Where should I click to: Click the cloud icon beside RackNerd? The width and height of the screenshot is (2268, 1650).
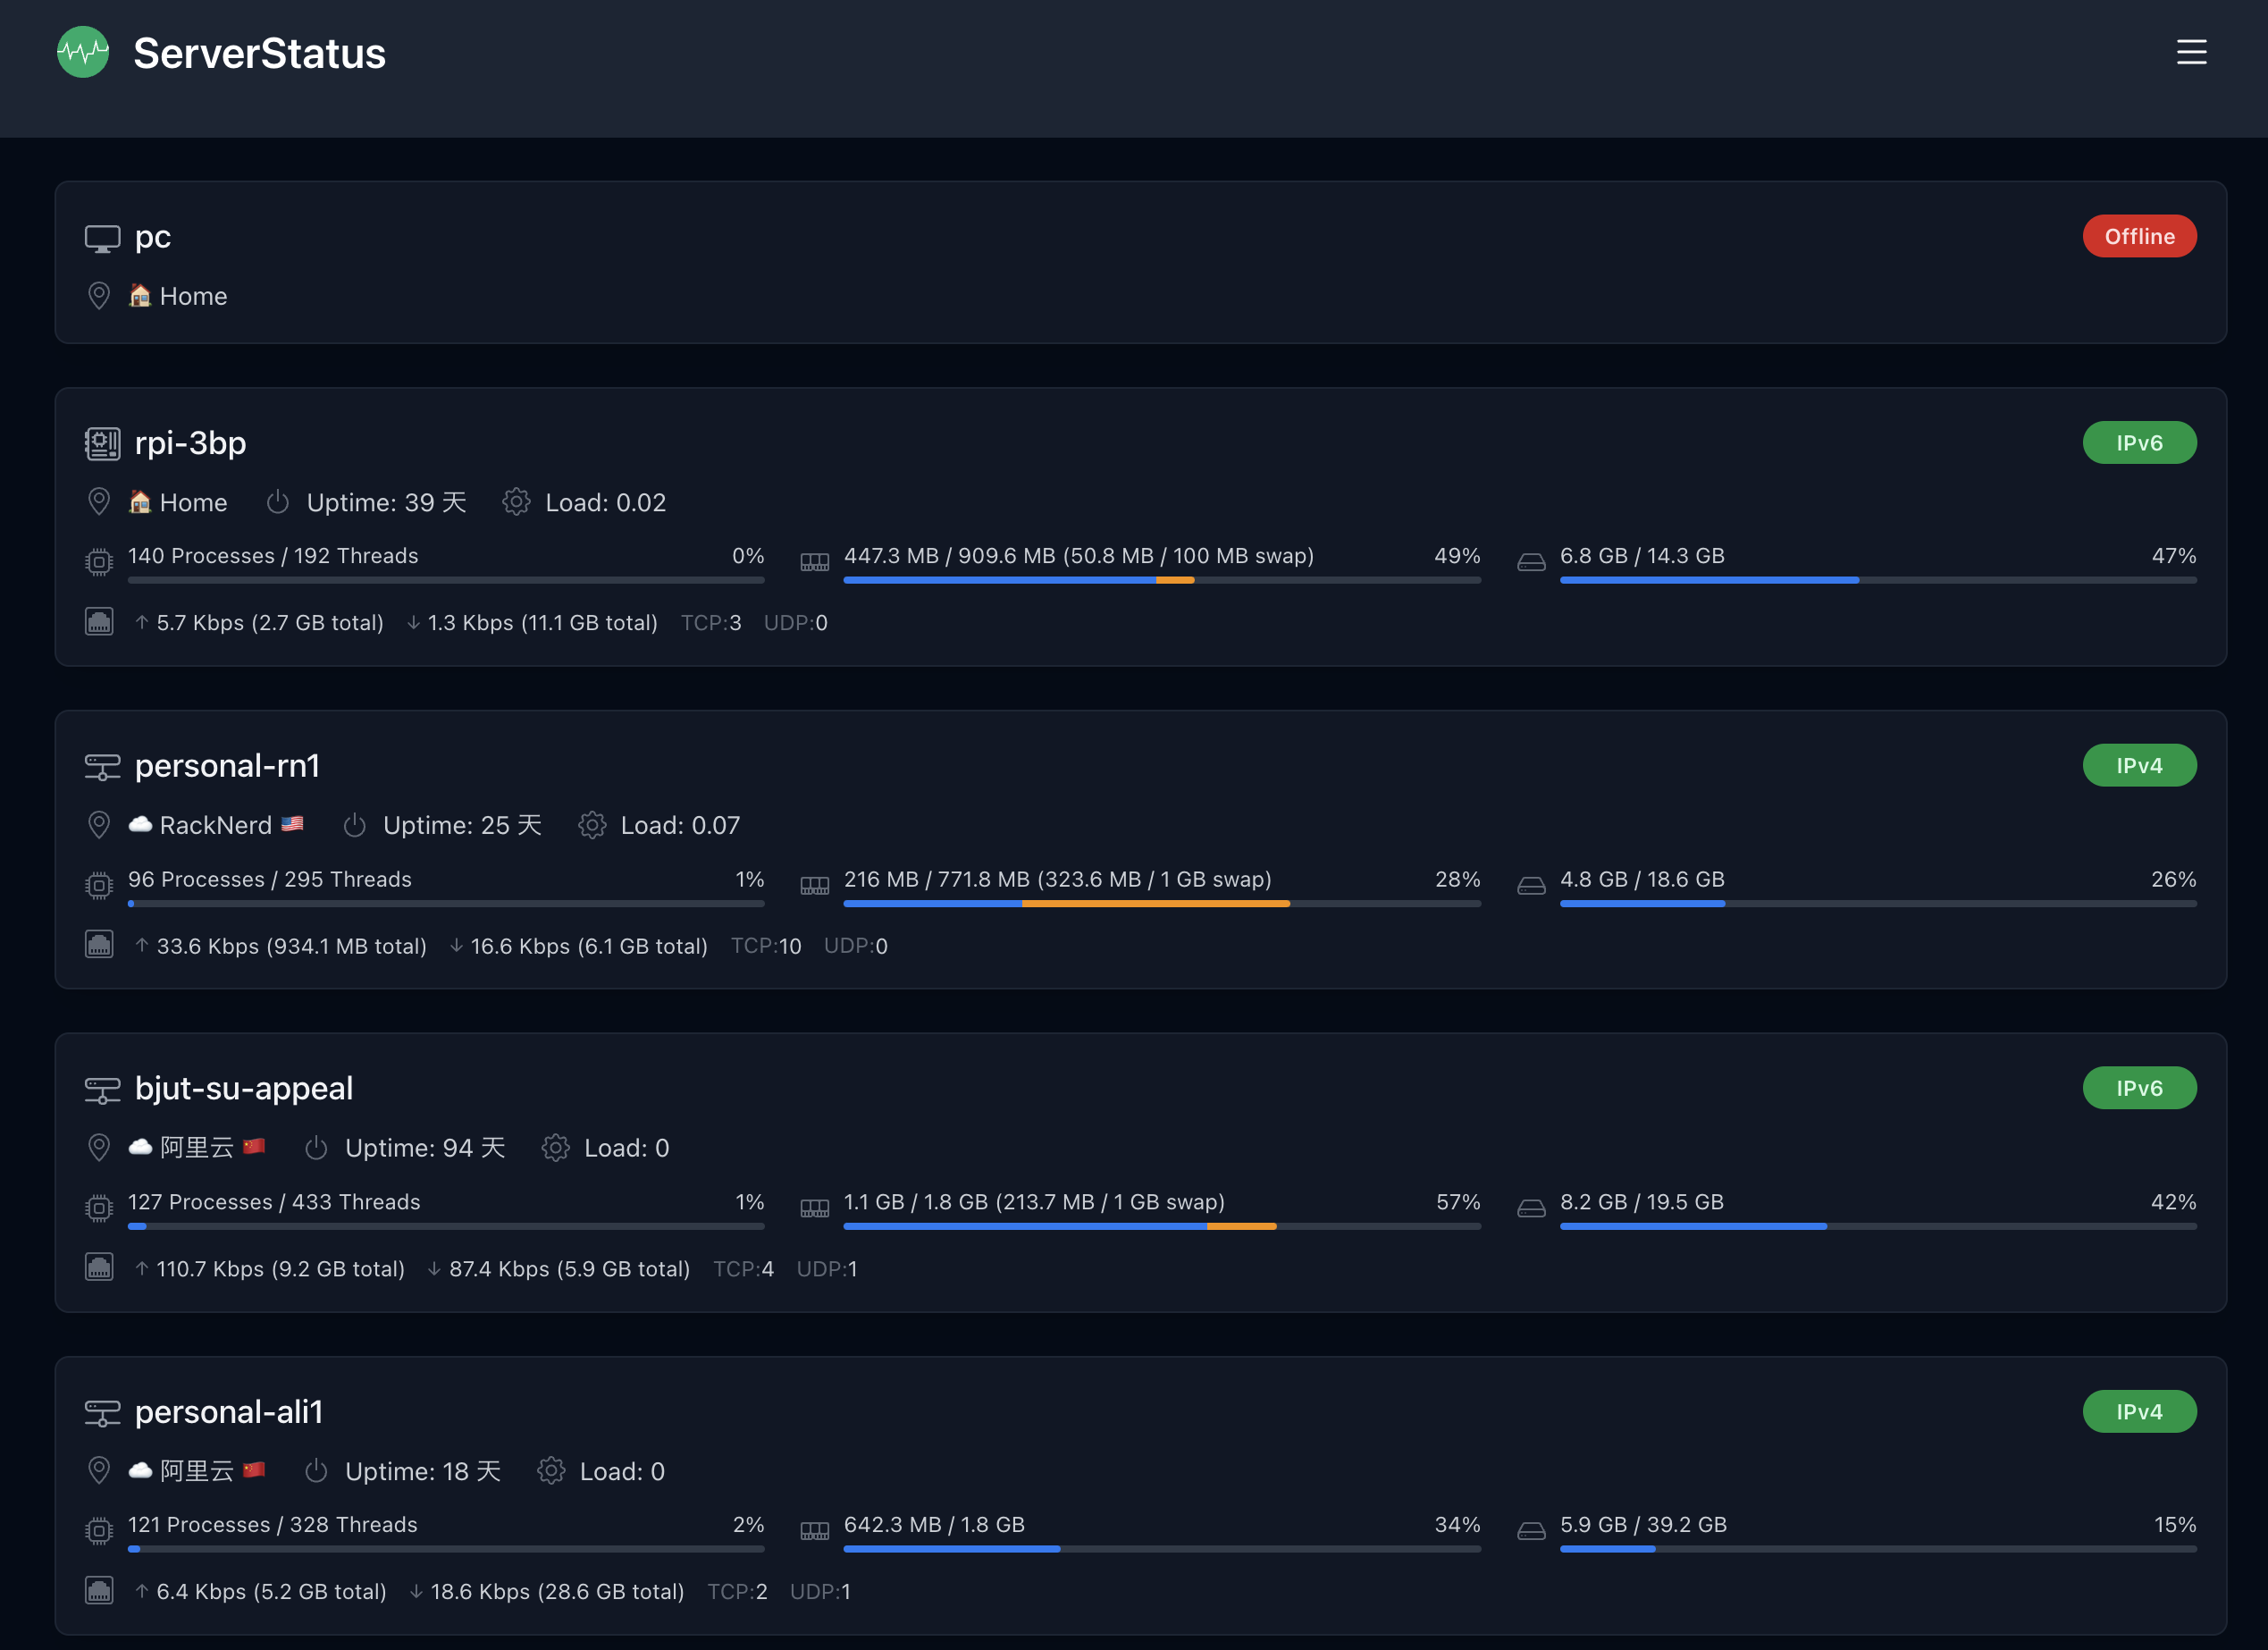pyautogui.click(x=140, y=825)
